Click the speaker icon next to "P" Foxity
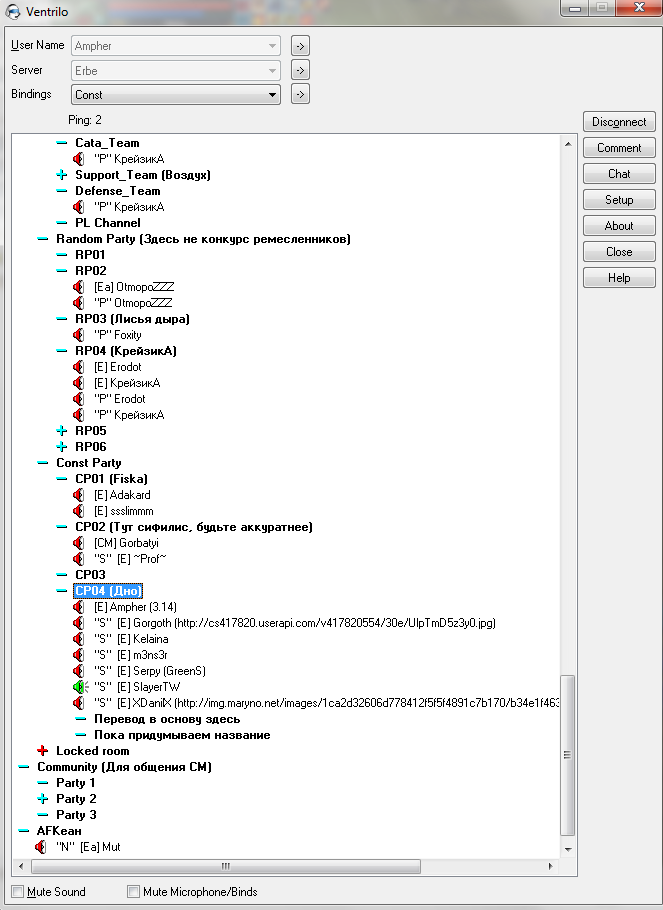Image resolution: width=663 pixels, height=910 pixels. pos(78,335)
